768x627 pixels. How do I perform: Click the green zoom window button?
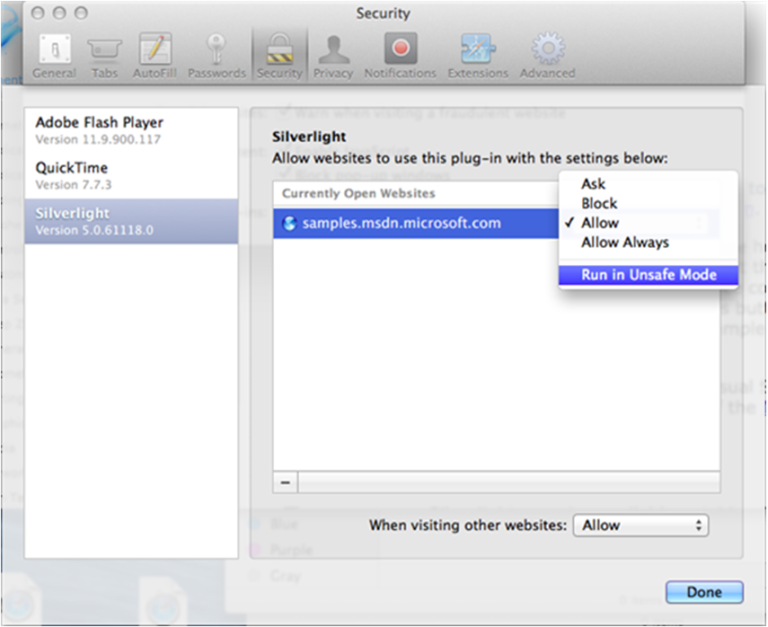point(81,13)
